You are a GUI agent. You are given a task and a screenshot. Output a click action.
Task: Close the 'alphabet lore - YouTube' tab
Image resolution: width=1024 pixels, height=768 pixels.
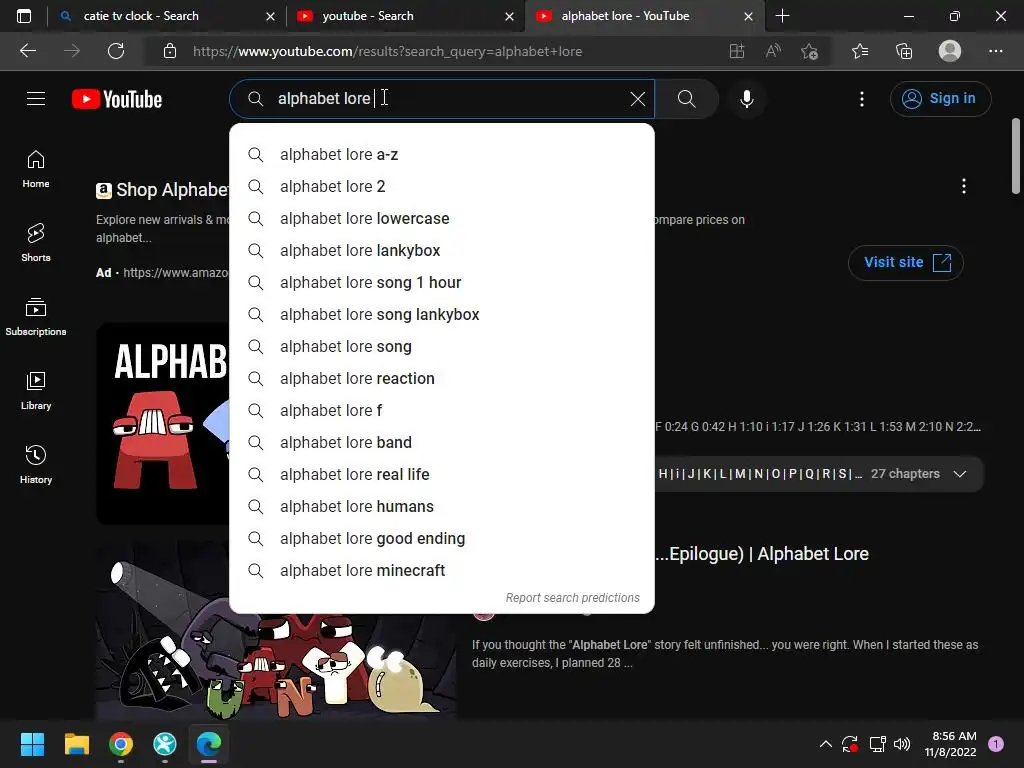click(748, 16)
